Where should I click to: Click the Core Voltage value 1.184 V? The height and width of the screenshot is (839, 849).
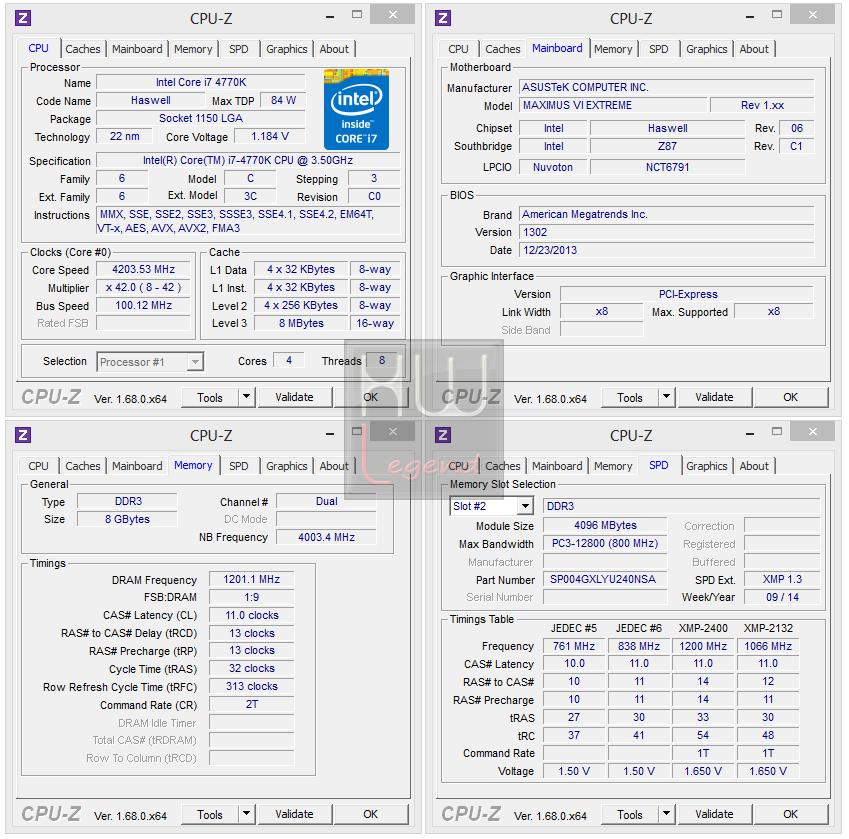pos(270,136)
